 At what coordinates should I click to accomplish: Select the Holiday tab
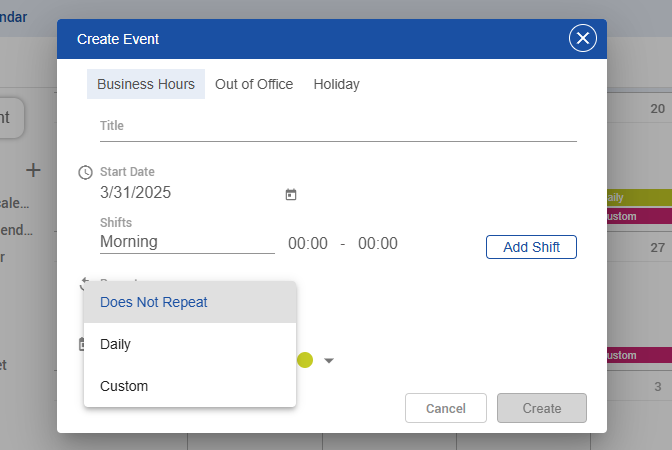coord(336,84)
